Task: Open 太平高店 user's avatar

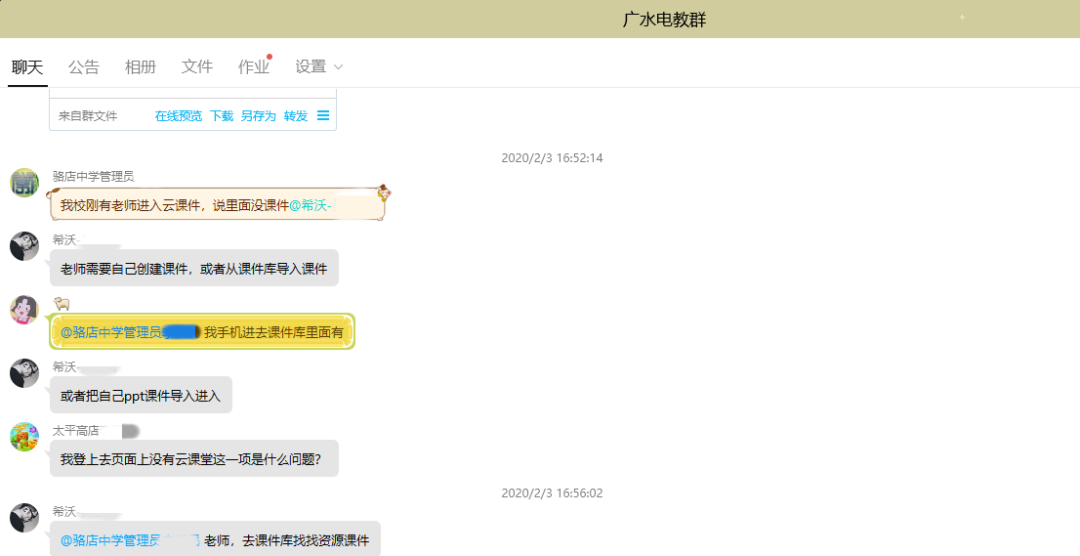Action: point(25,437)
